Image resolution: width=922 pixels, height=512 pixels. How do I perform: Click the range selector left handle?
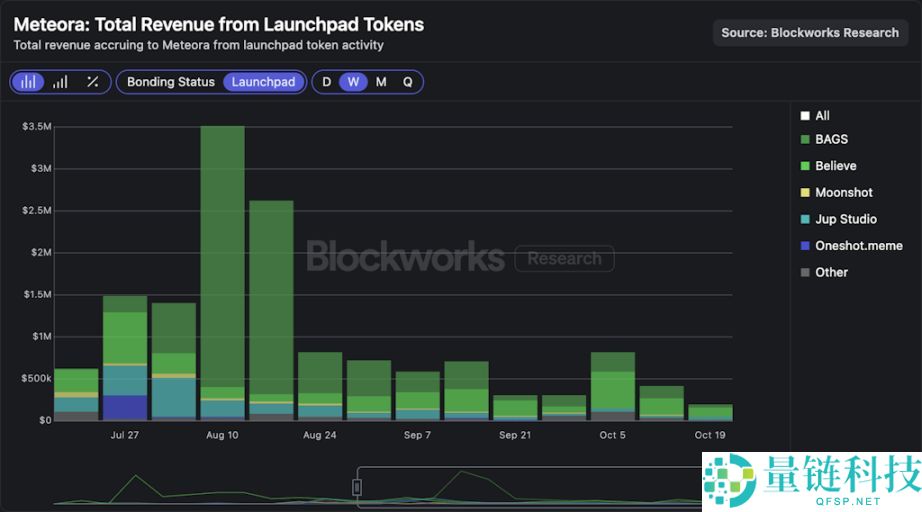[357, 487]
